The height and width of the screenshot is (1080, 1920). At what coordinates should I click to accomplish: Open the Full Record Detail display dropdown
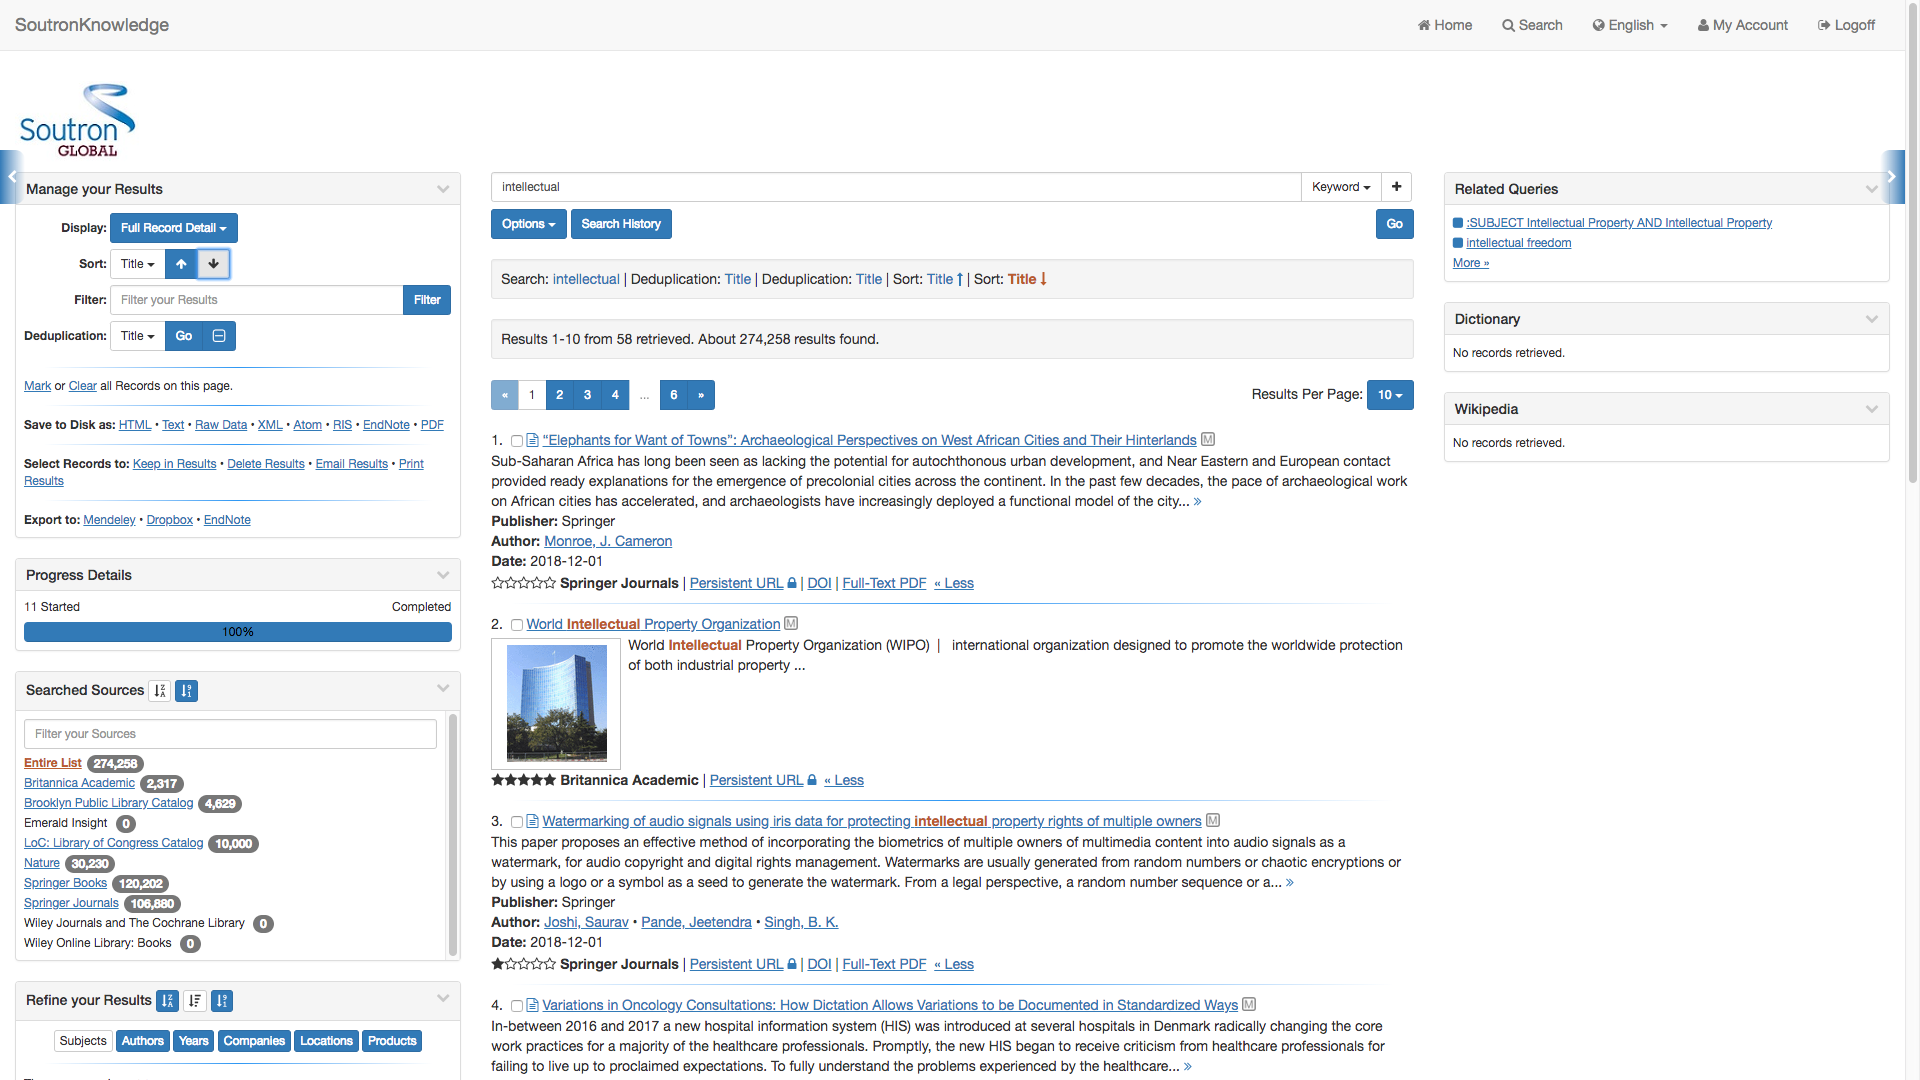click(174, 228)
